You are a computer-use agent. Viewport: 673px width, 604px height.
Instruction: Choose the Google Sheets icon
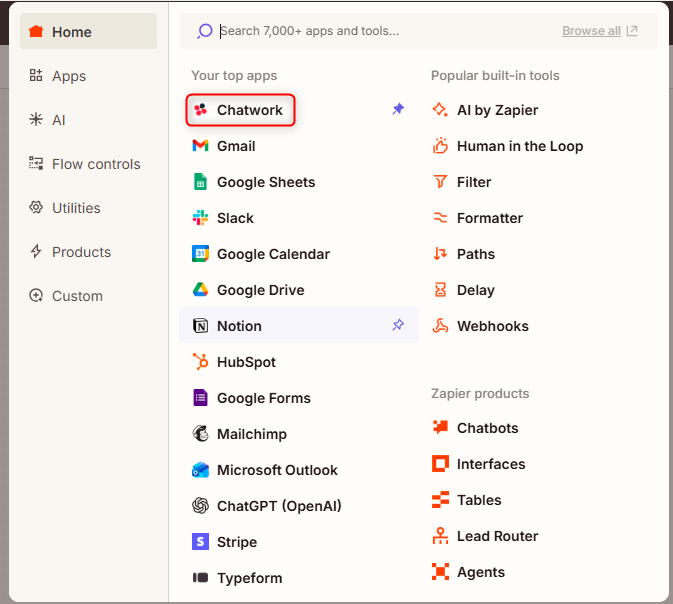pos(200,182)
